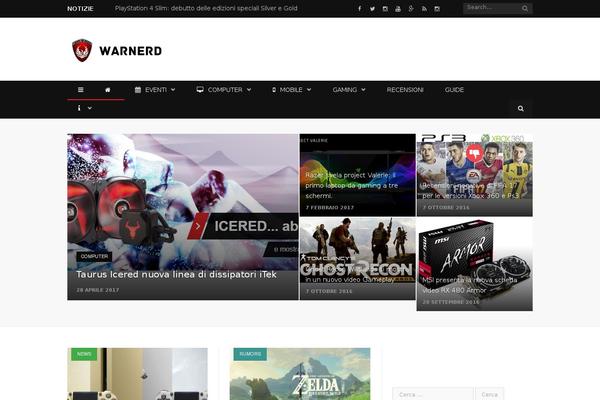Expand the arrow beside the info icon
Image resolution: width=600 pixels, height=400 pixels.
click(90, 108)
